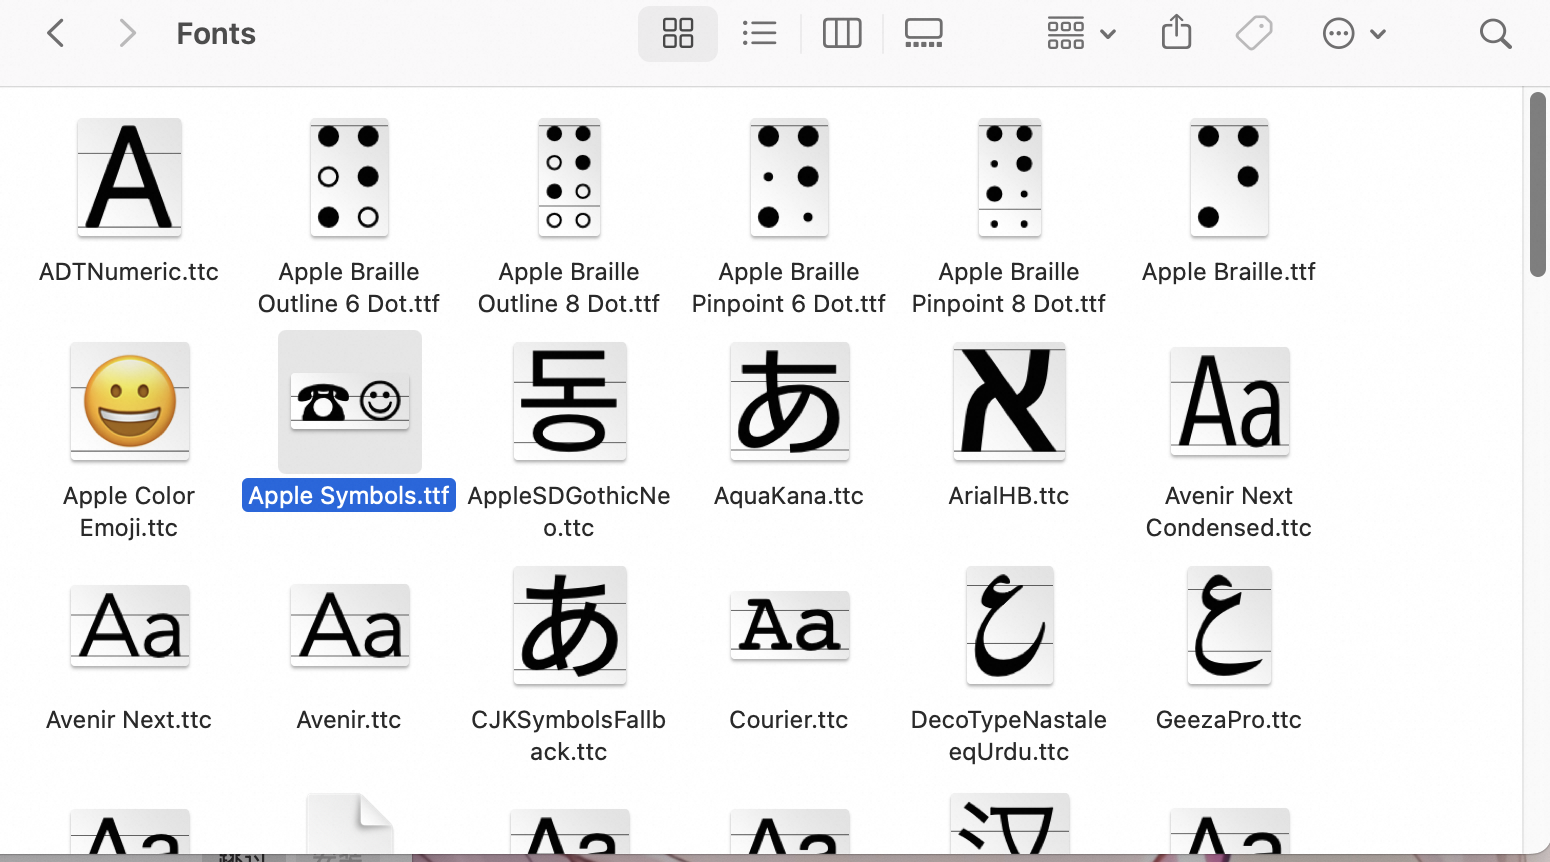Go forward with the right chevron button
Screen dimensions: 1550x862
point(127,33)
